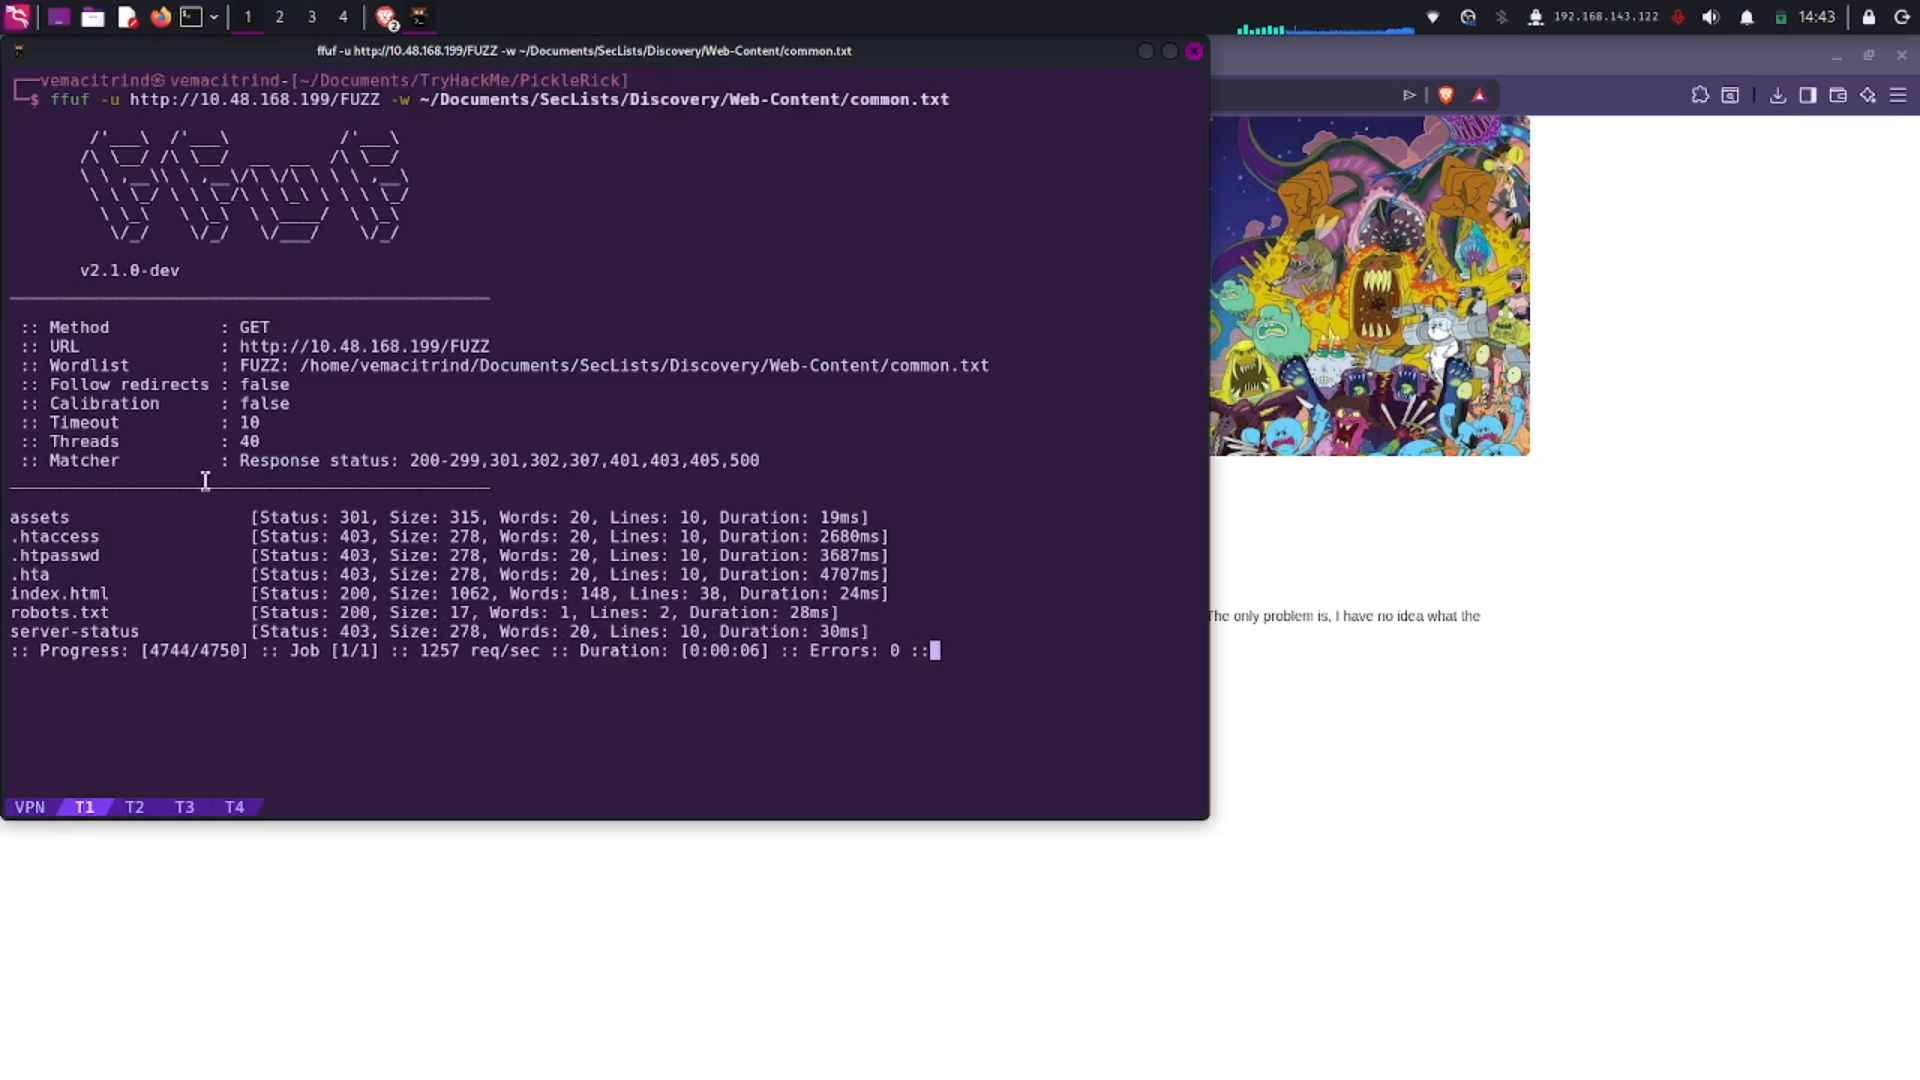Screen dimensions: 1920x1080
Task: Focus the terminal taskbar entry
Action: point(419,17)
